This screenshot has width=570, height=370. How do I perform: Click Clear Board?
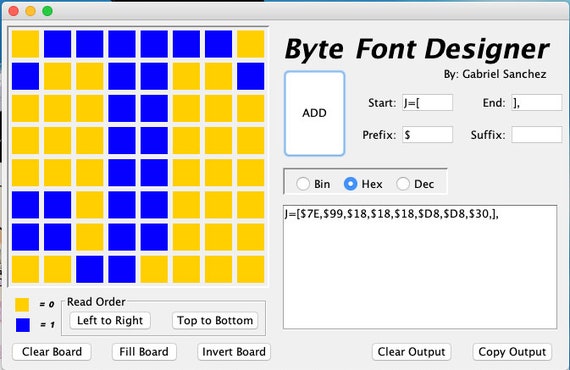click(x=52, y=352)
